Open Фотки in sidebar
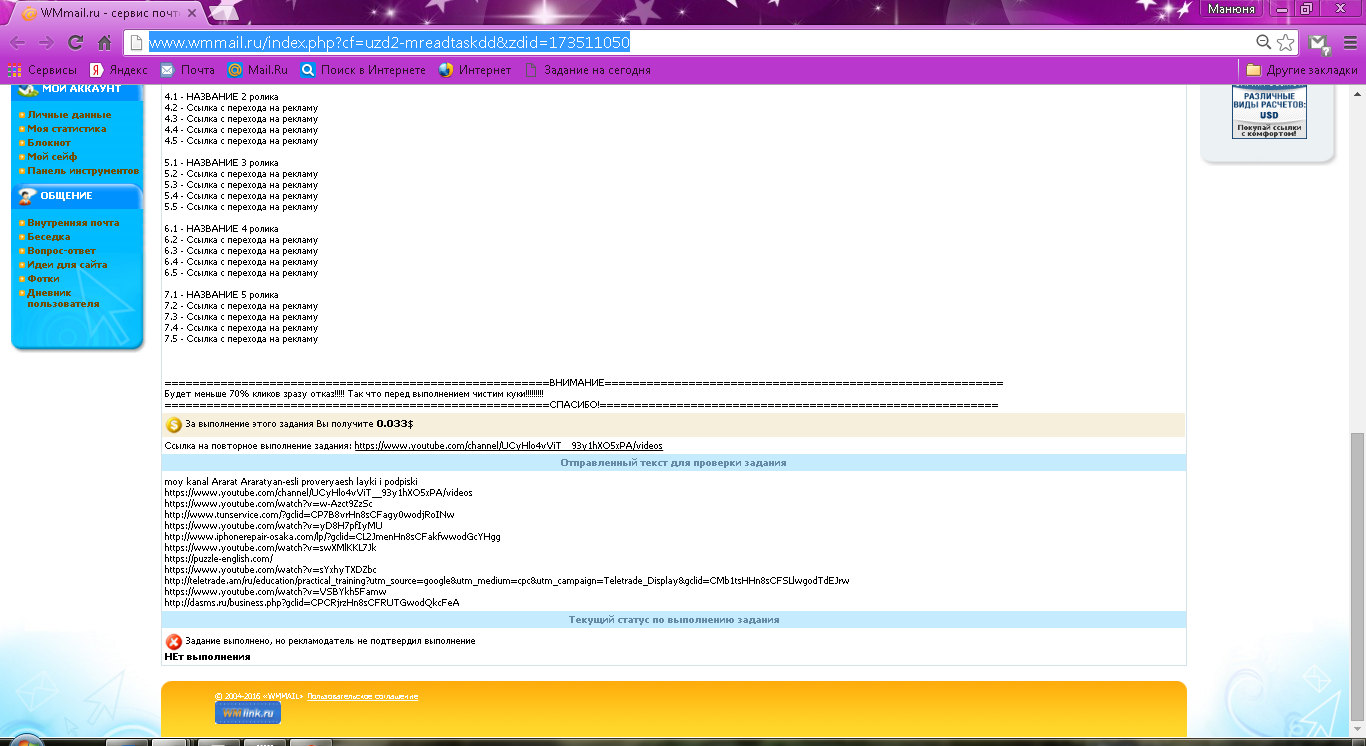Image resolution: width=1366 pixels, height=746 pixels. tap(43, 279)
